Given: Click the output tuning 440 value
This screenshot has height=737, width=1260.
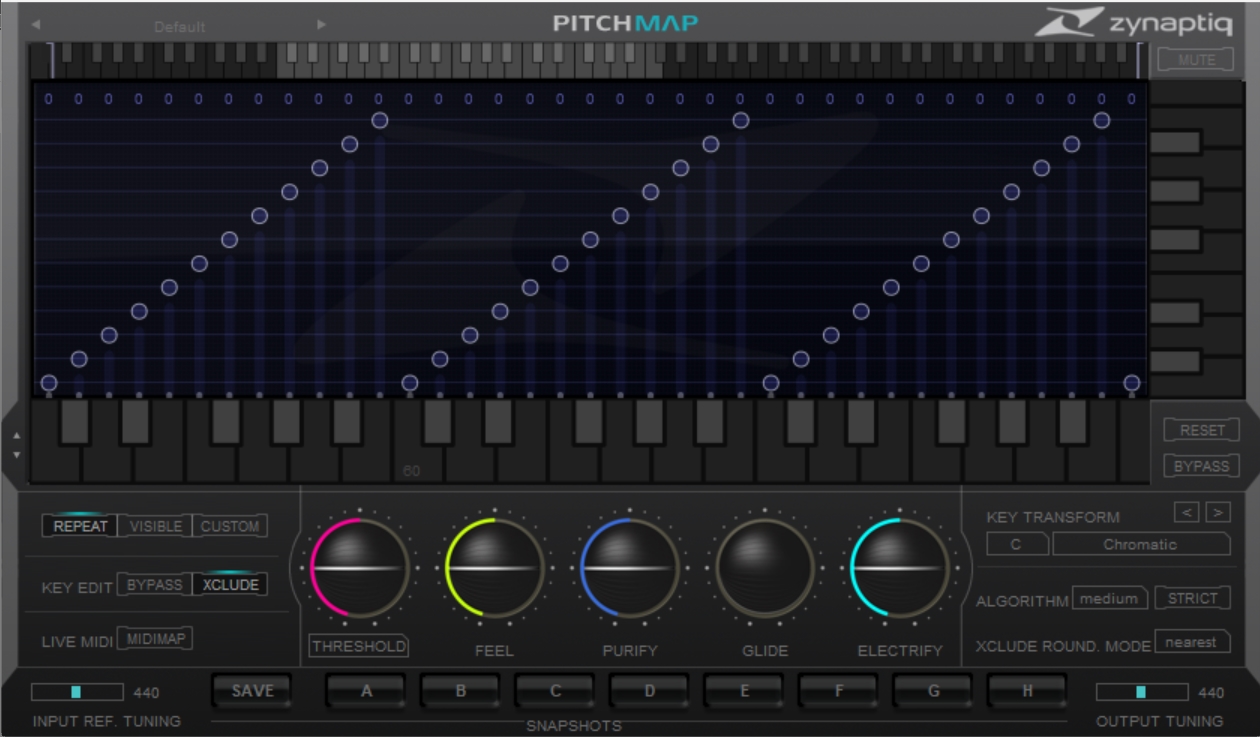Looking at the screenshot, I should coord(1211,692).
